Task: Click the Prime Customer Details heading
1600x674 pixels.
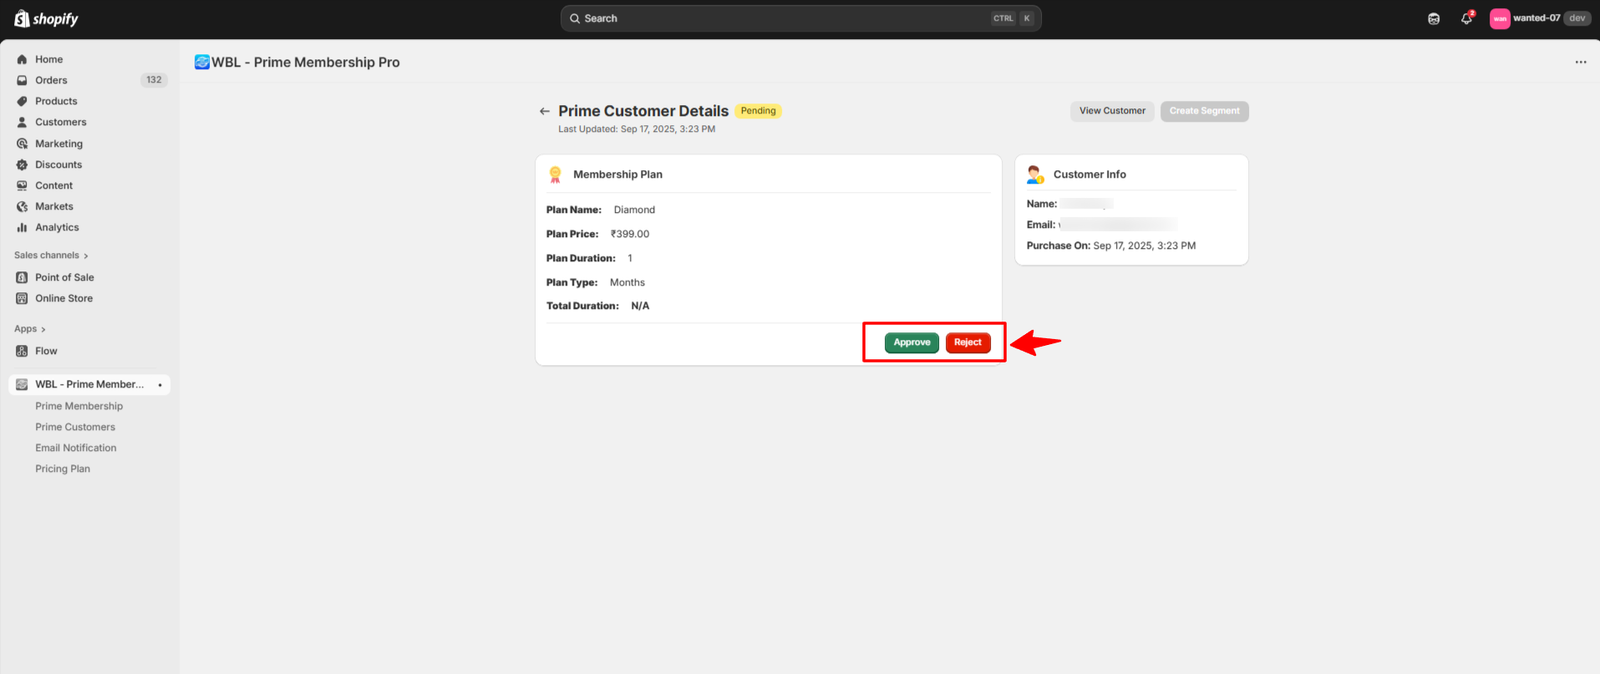Action: [x=643, y=112]
